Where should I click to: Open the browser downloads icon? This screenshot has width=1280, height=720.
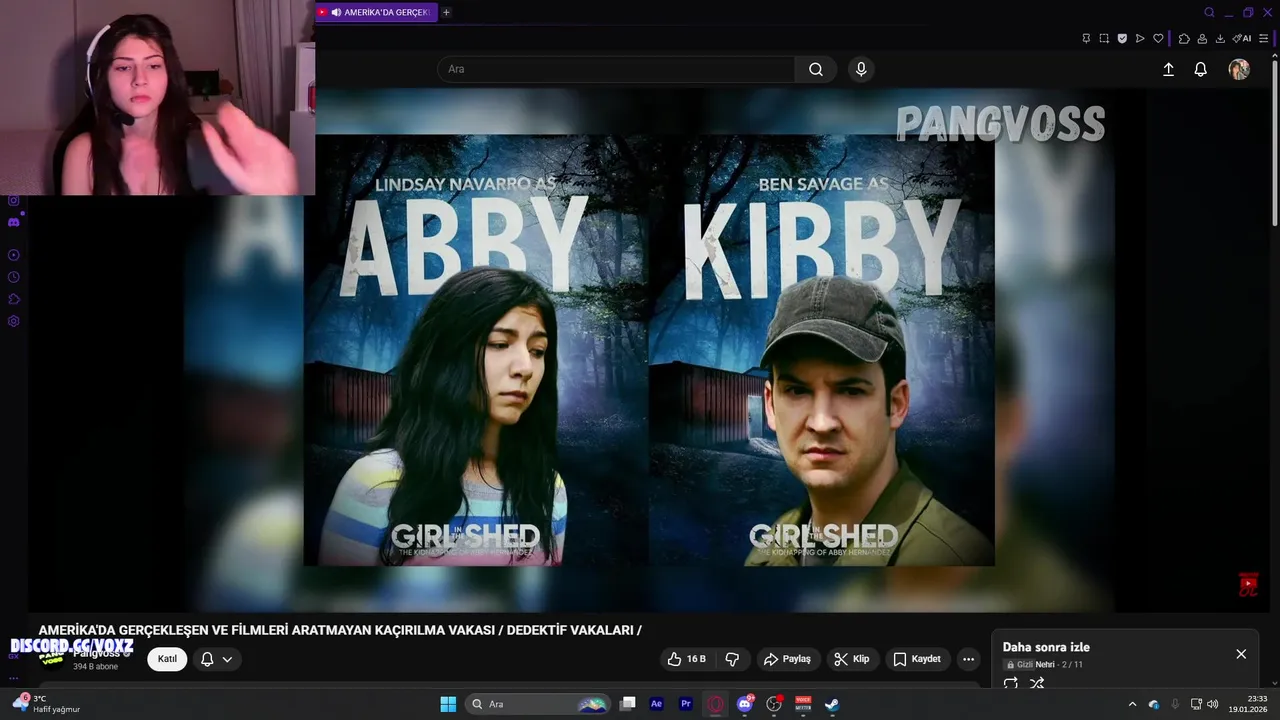click(x=1220, y=39)
